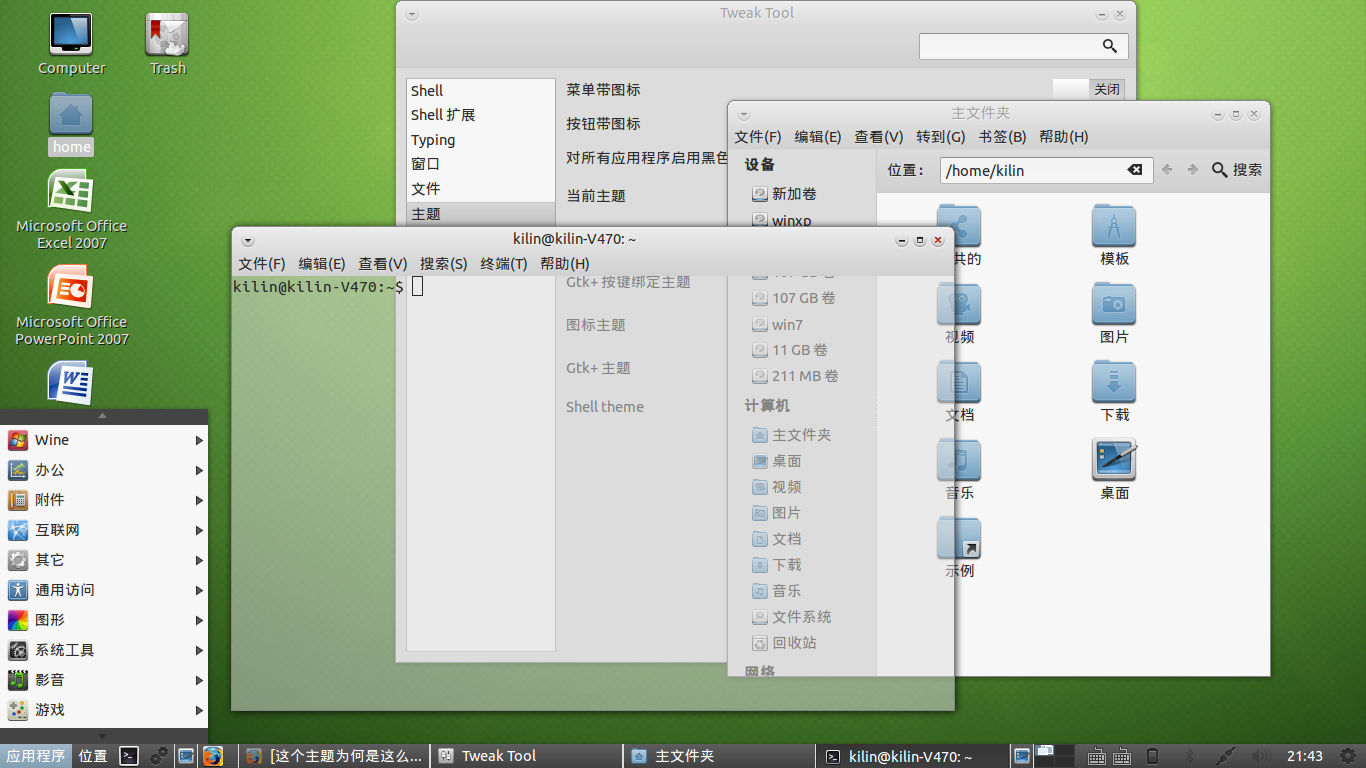1366x768 pixels.
Task: Expand the Wine submenu in the applications menu
Action: pyautogui.click(x=104, y=440)
